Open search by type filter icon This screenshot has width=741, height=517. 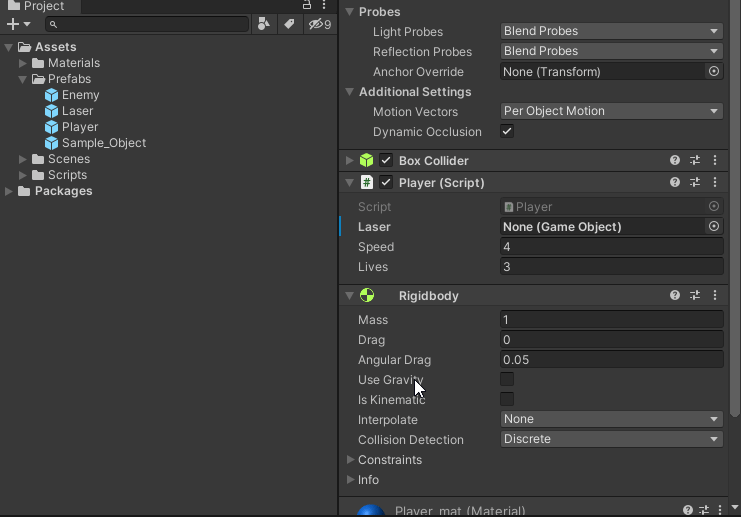264,24
